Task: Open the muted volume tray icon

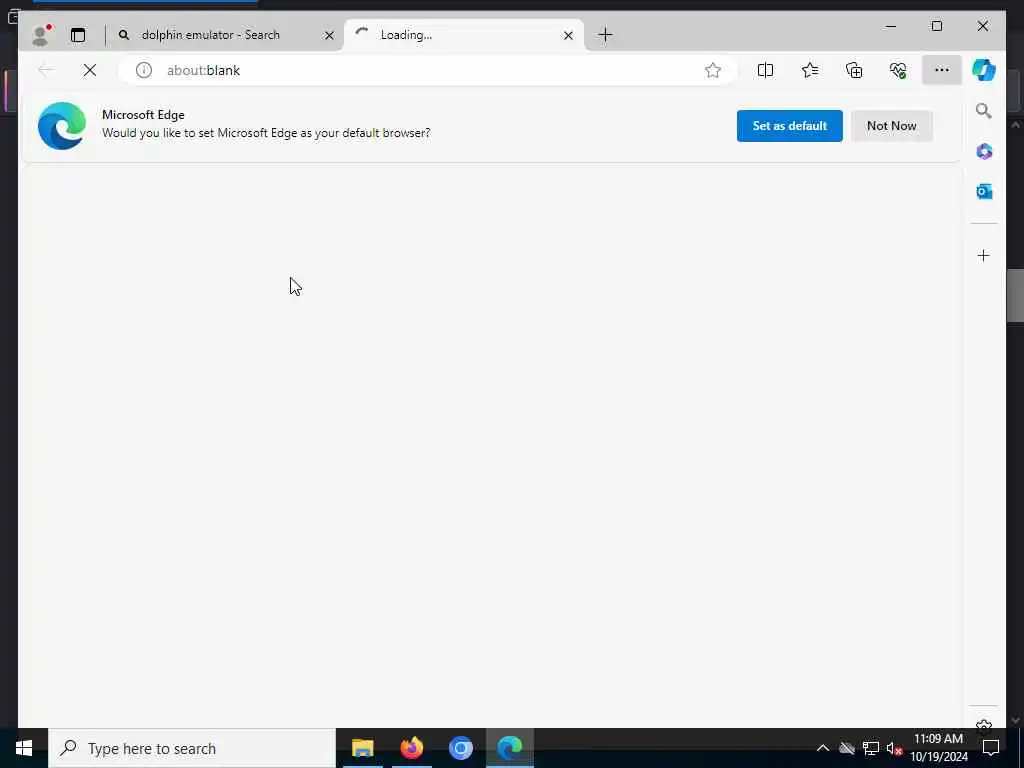Action: tap(894, 748)
